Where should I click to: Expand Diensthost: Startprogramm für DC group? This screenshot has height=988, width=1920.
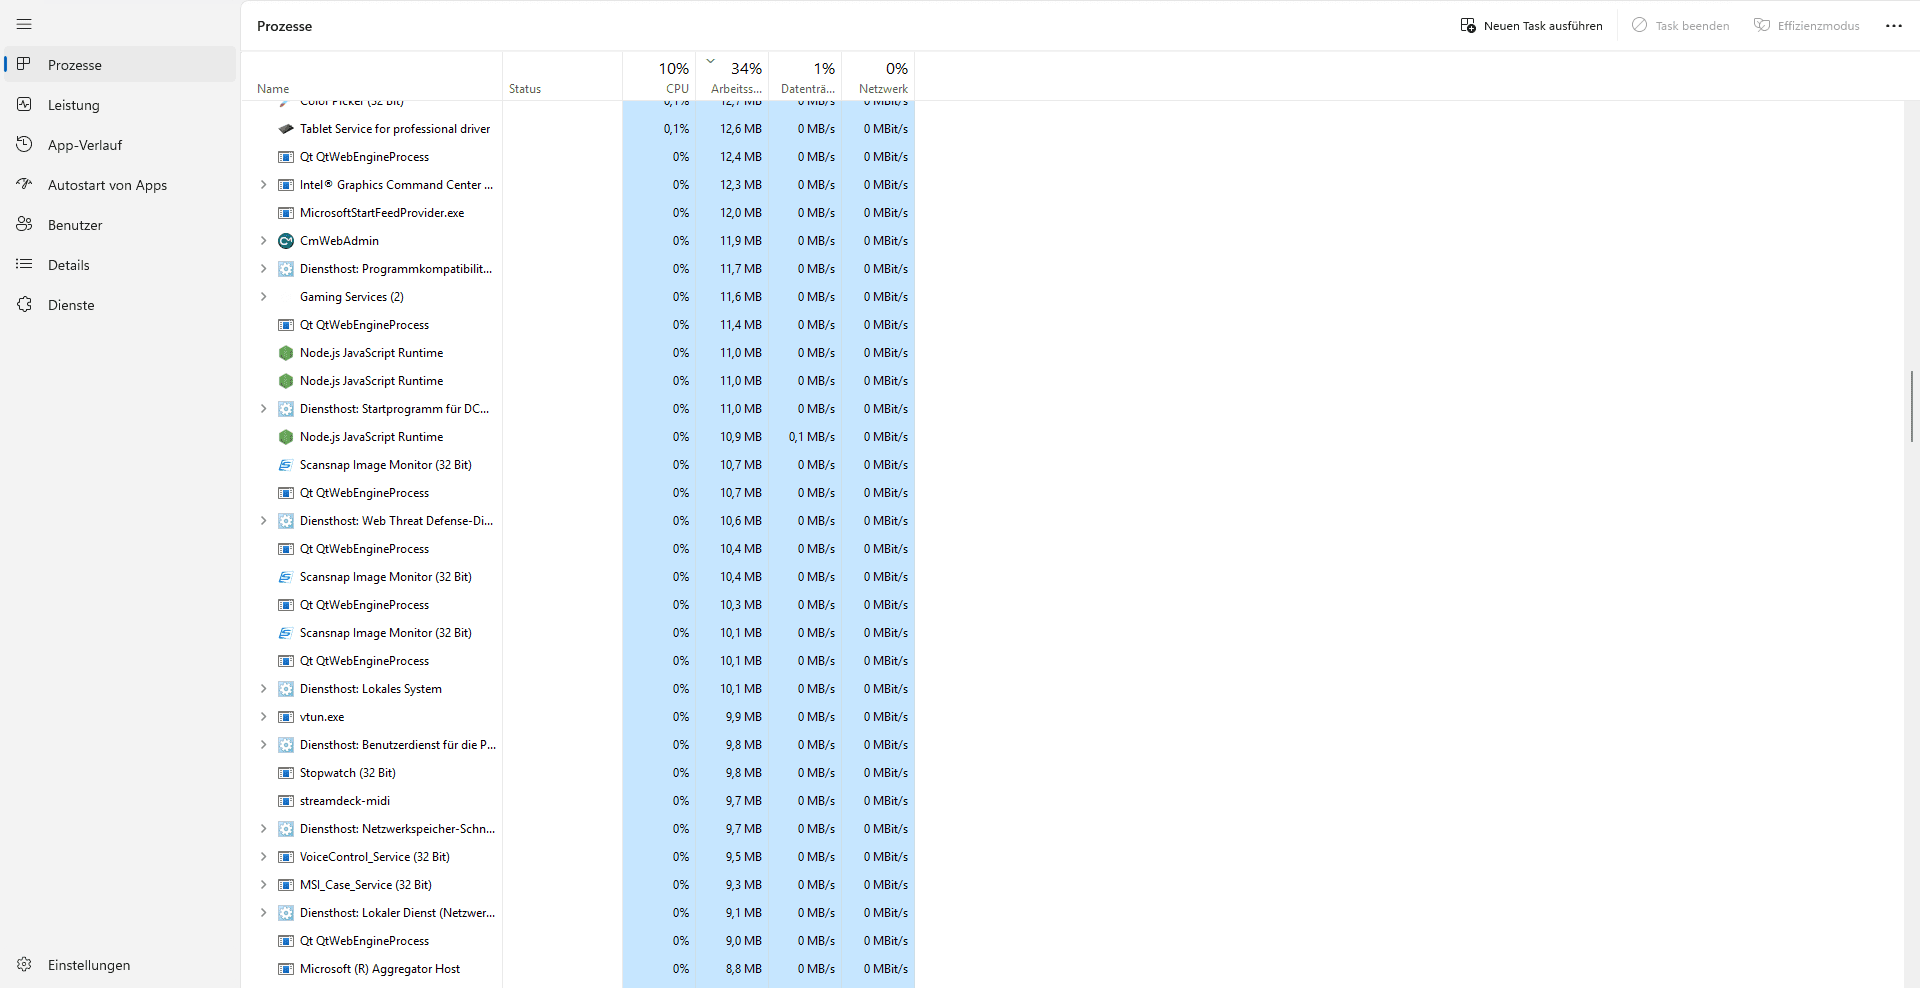[264, 409]
